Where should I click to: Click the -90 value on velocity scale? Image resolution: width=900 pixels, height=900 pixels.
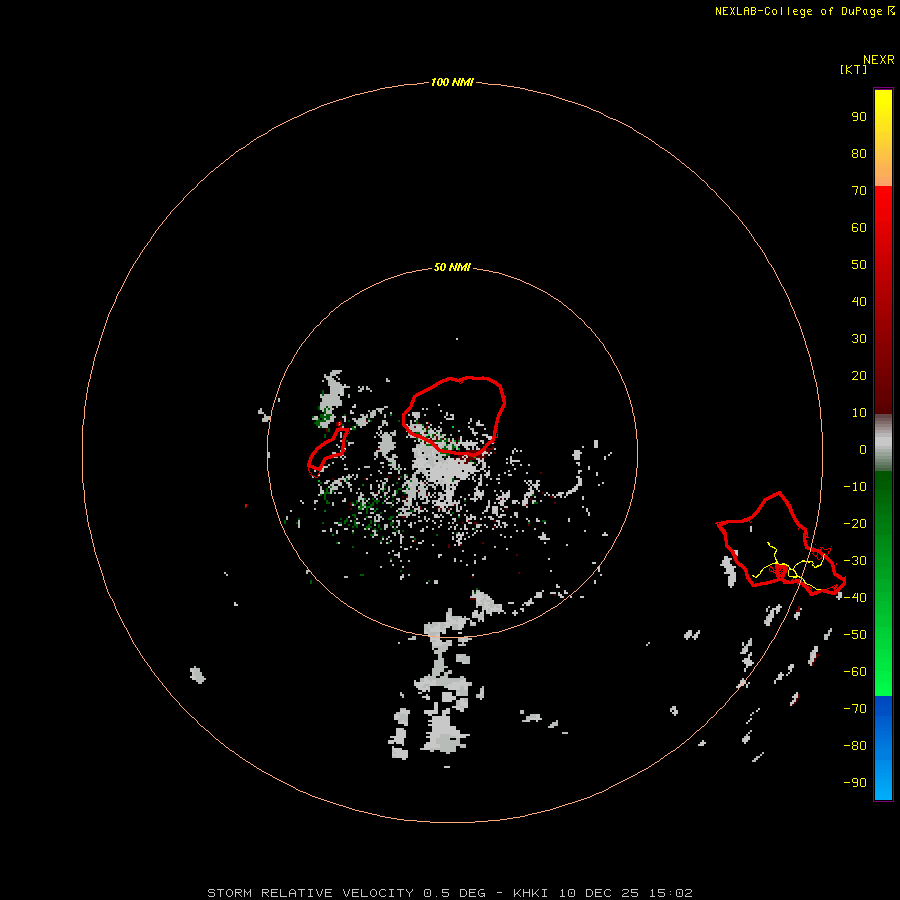855,783
